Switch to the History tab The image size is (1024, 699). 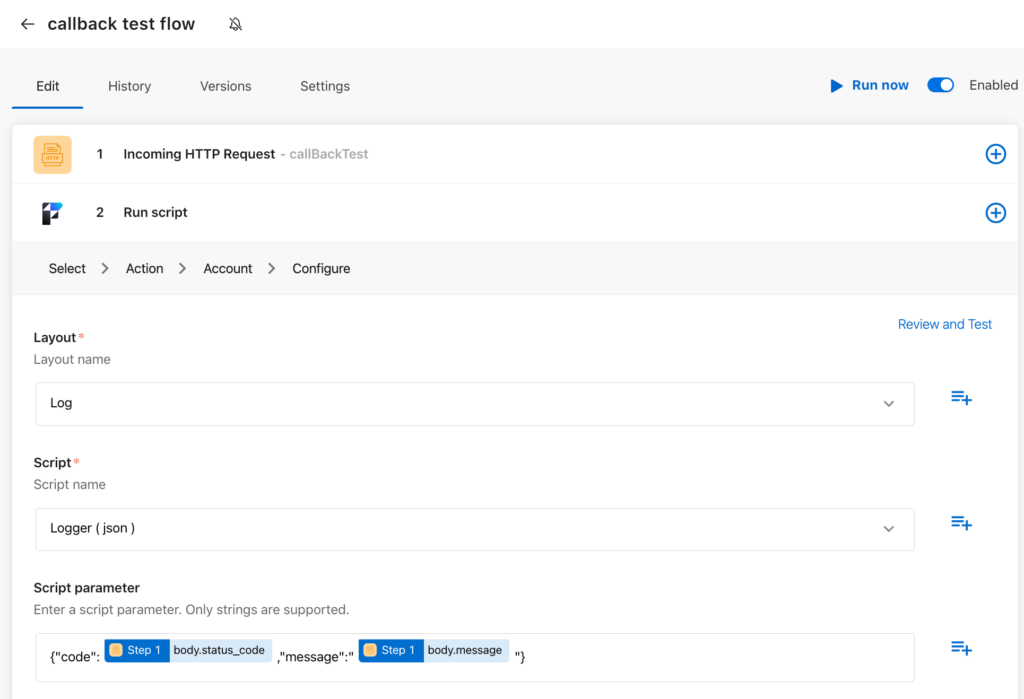pos(129,86)
